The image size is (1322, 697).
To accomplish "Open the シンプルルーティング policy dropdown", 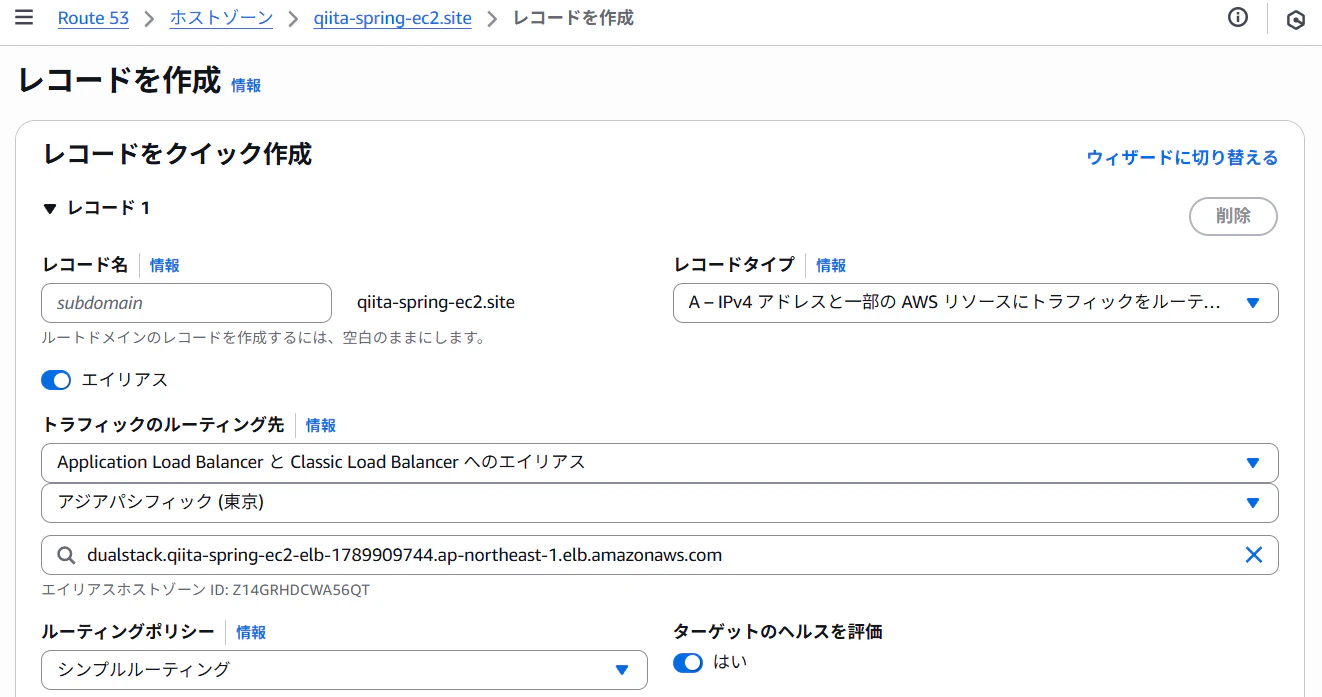I will (344, 670).
